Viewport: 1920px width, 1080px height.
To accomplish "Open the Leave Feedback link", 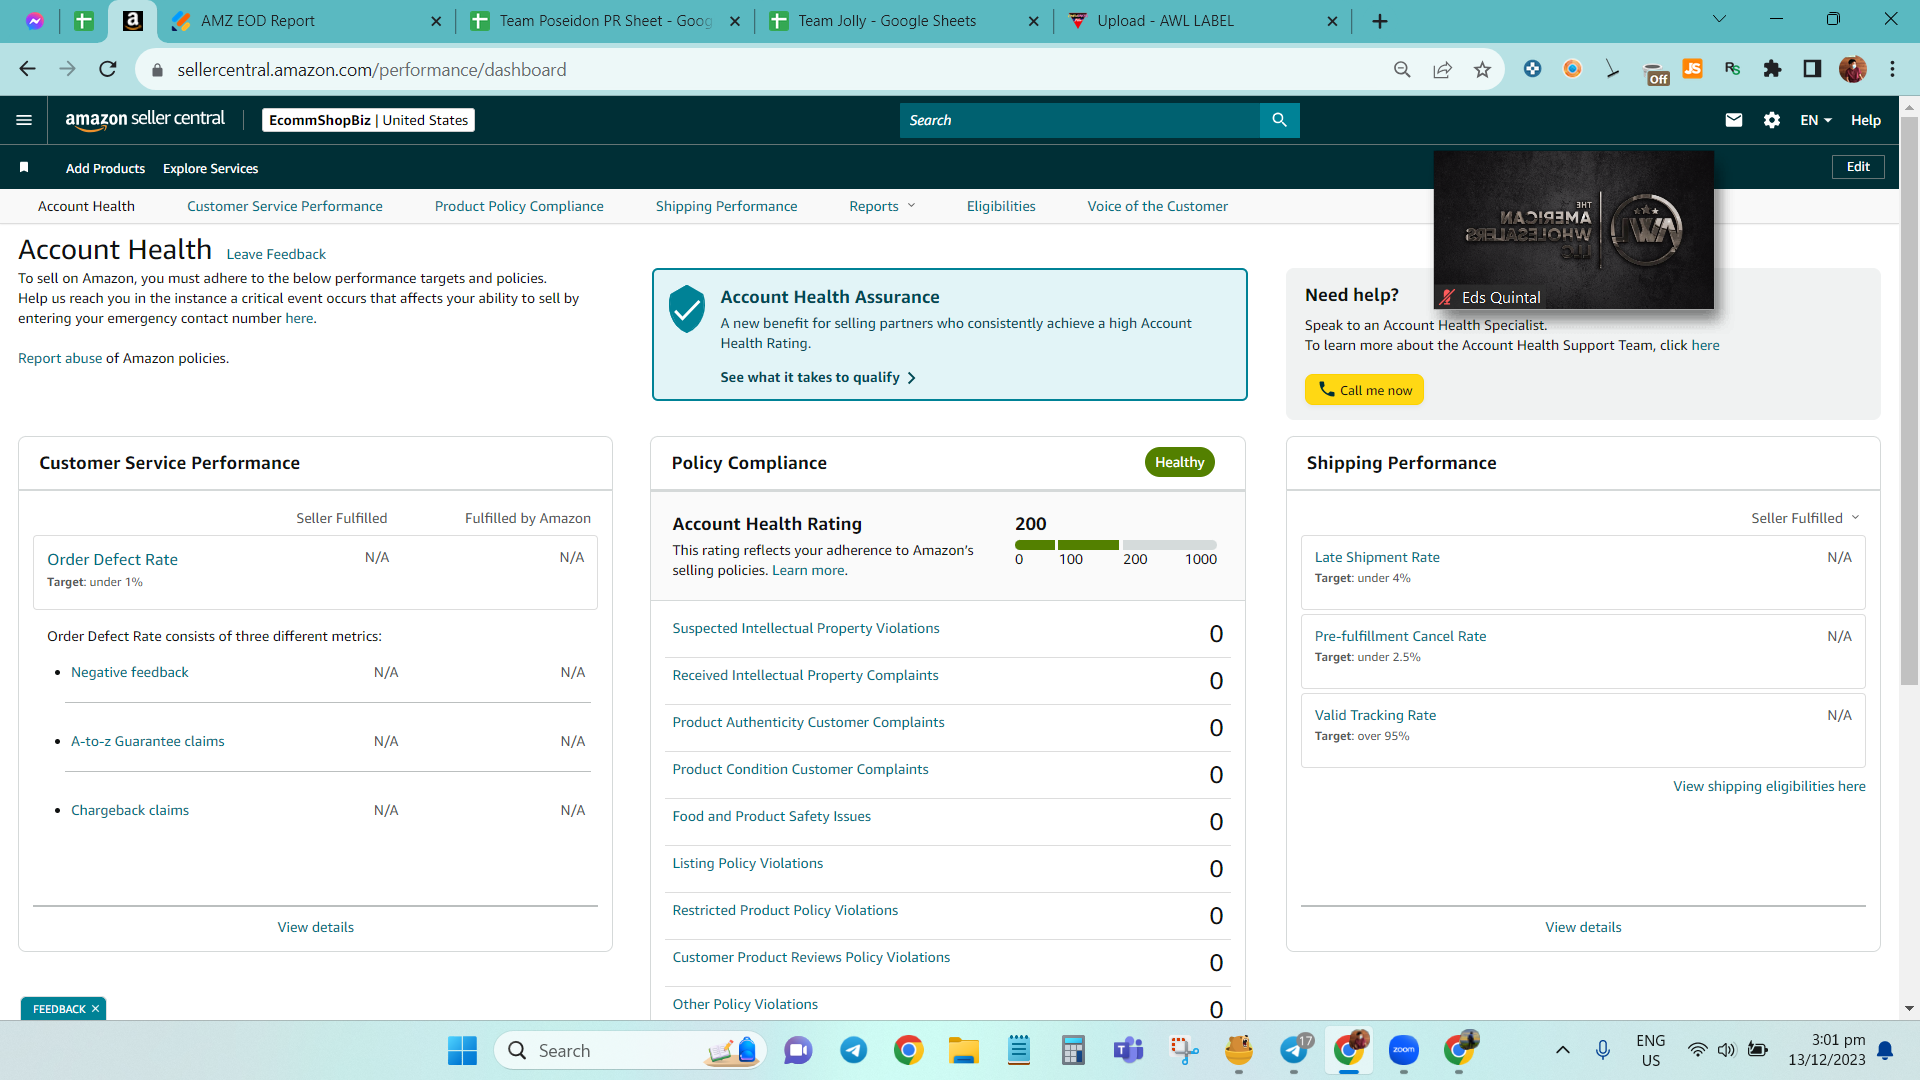I will (x=276, y=254).
